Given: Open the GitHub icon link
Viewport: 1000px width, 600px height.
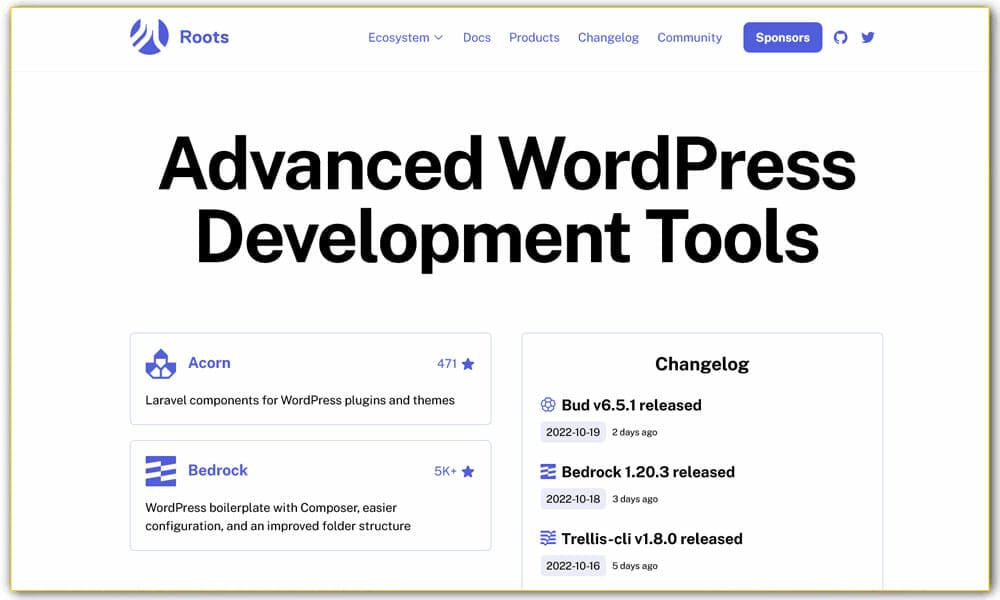Looking at the screenshot, I should [x=841, y=38].
